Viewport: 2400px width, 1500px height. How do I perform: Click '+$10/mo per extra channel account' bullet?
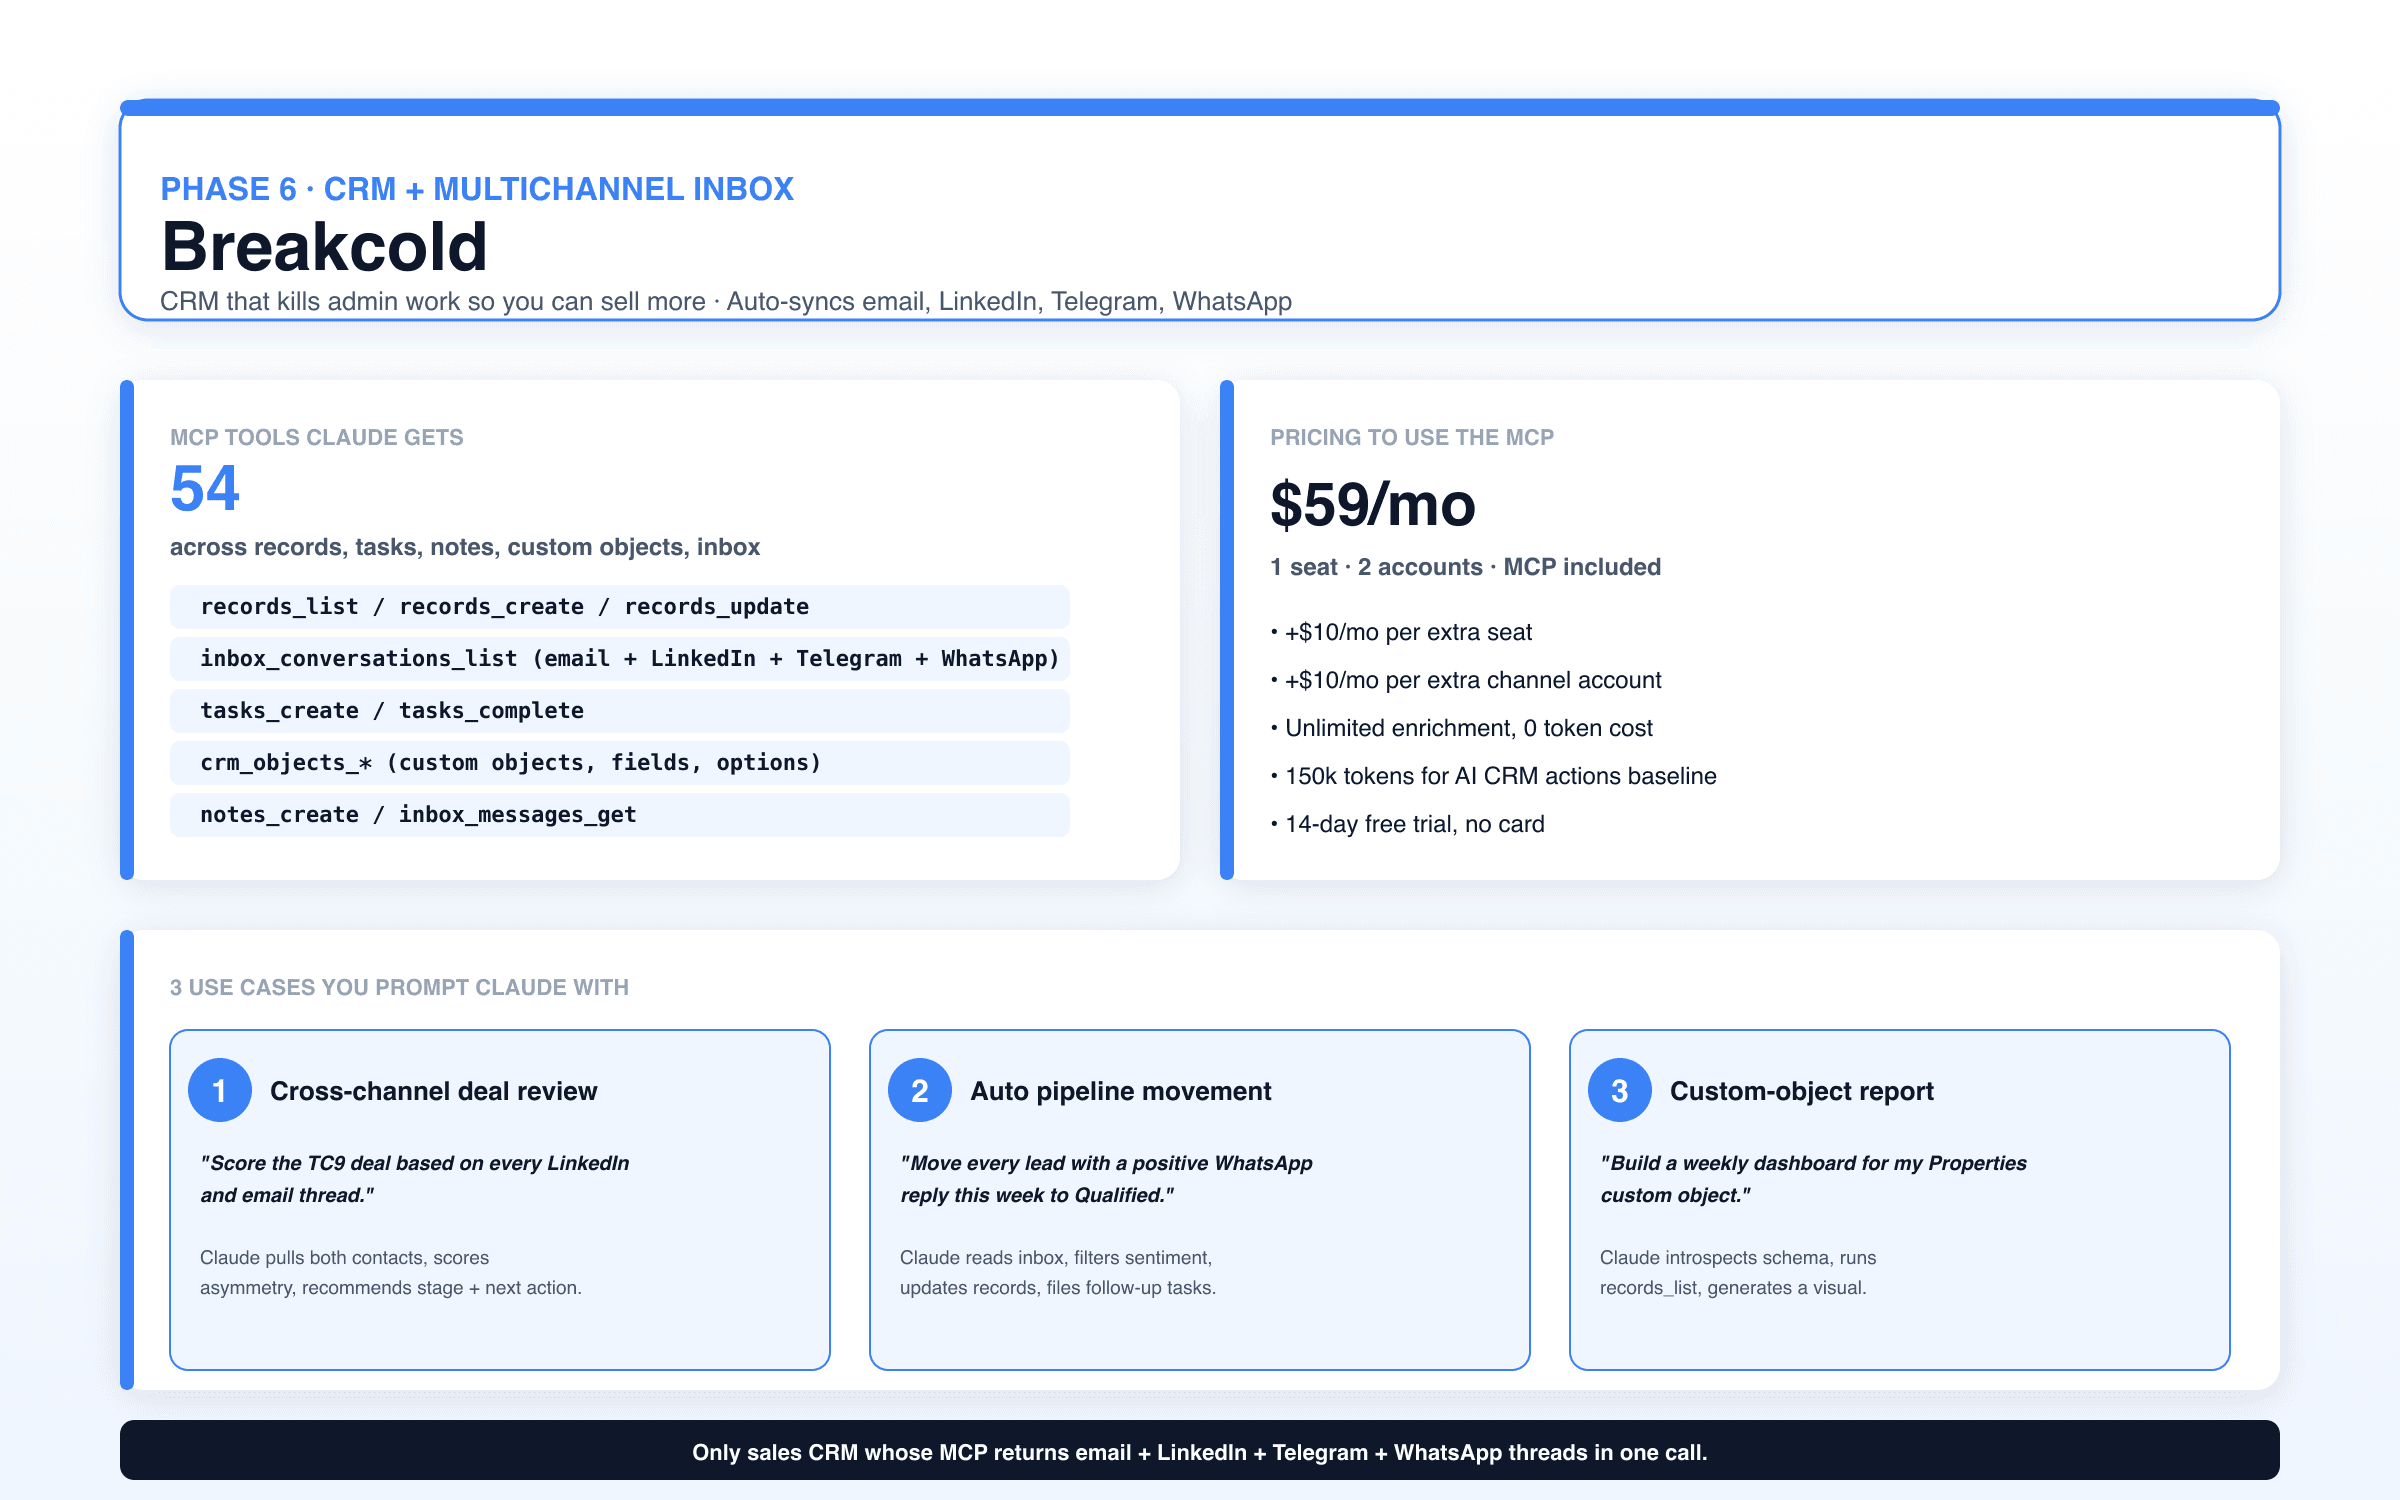click(x=1466, y=680)
